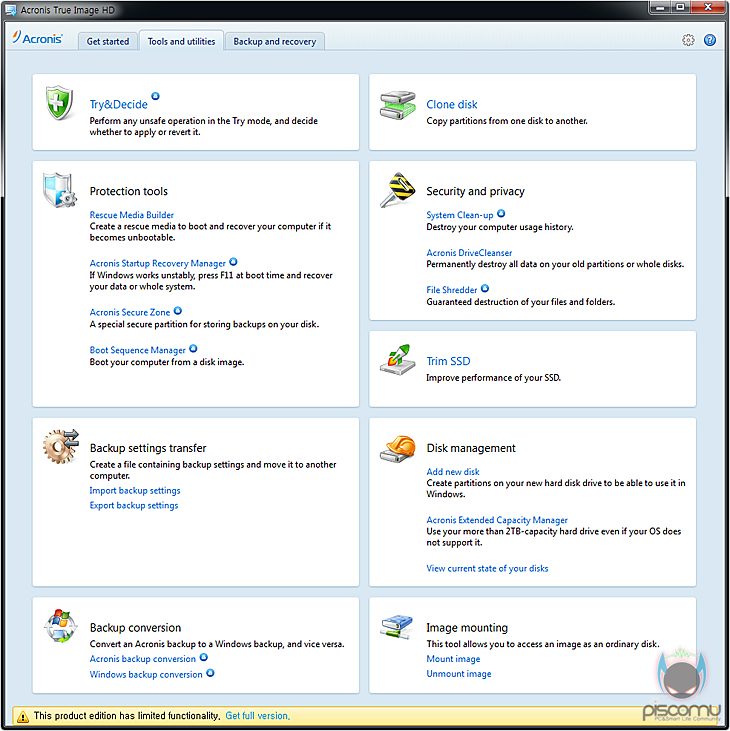The height and width of the screenshot is (731, 730).
Task: Click the Security and privacy heading
Action: 475,191
